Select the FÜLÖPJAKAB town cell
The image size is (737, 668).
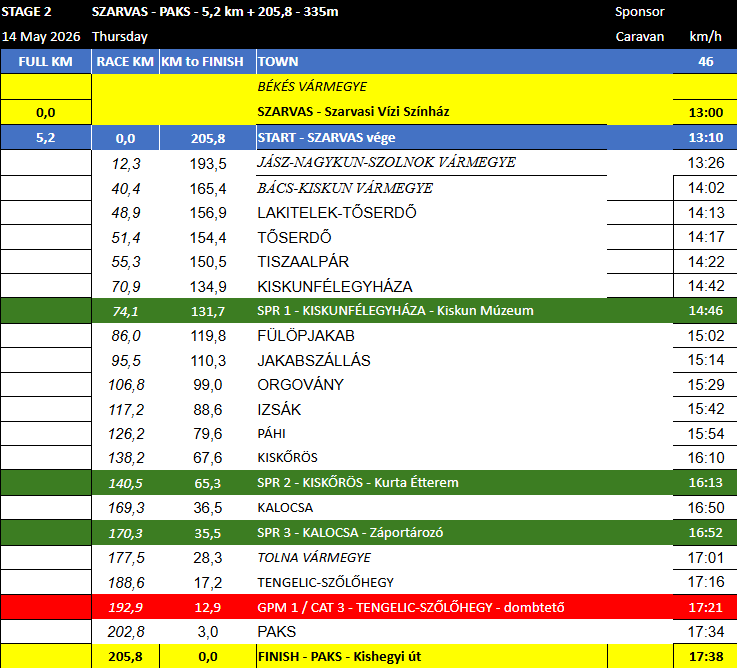pyautogui.click(x=306, y=336)
